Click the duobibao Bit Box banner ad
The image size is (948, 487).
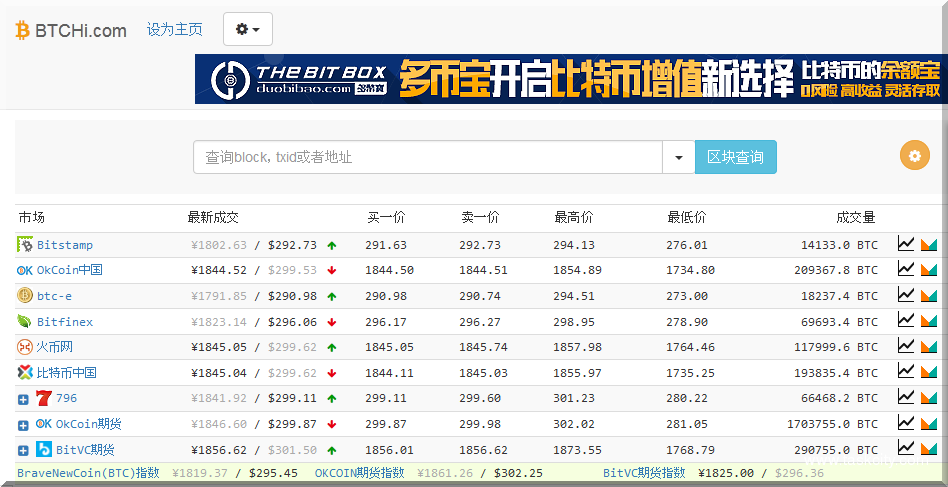click(x=571, y=79)
